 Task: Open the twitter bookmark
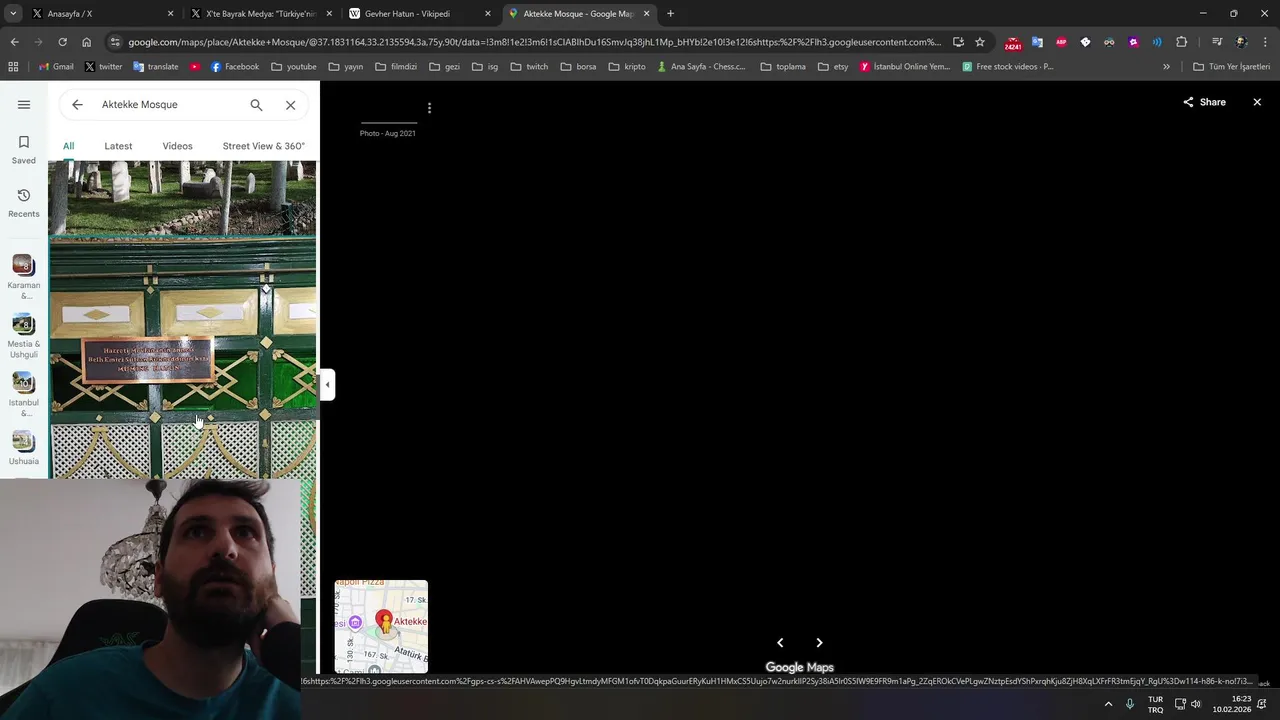tap(103, 67)
